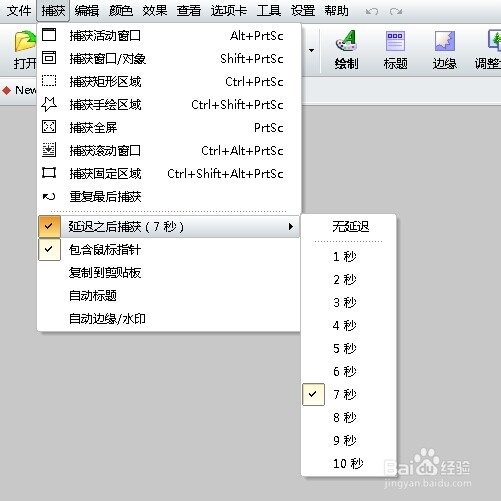The height and width of the screenshot is (501, 501).
Task: Click the repeat last capture arrow icon
Action: 49,196
